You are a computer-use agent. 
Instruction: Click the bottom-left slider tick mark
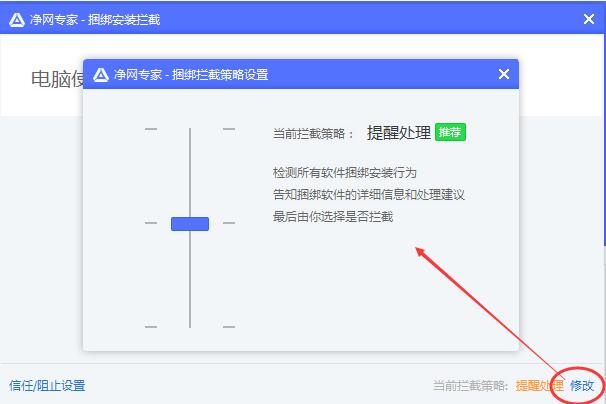pos(151,326)
